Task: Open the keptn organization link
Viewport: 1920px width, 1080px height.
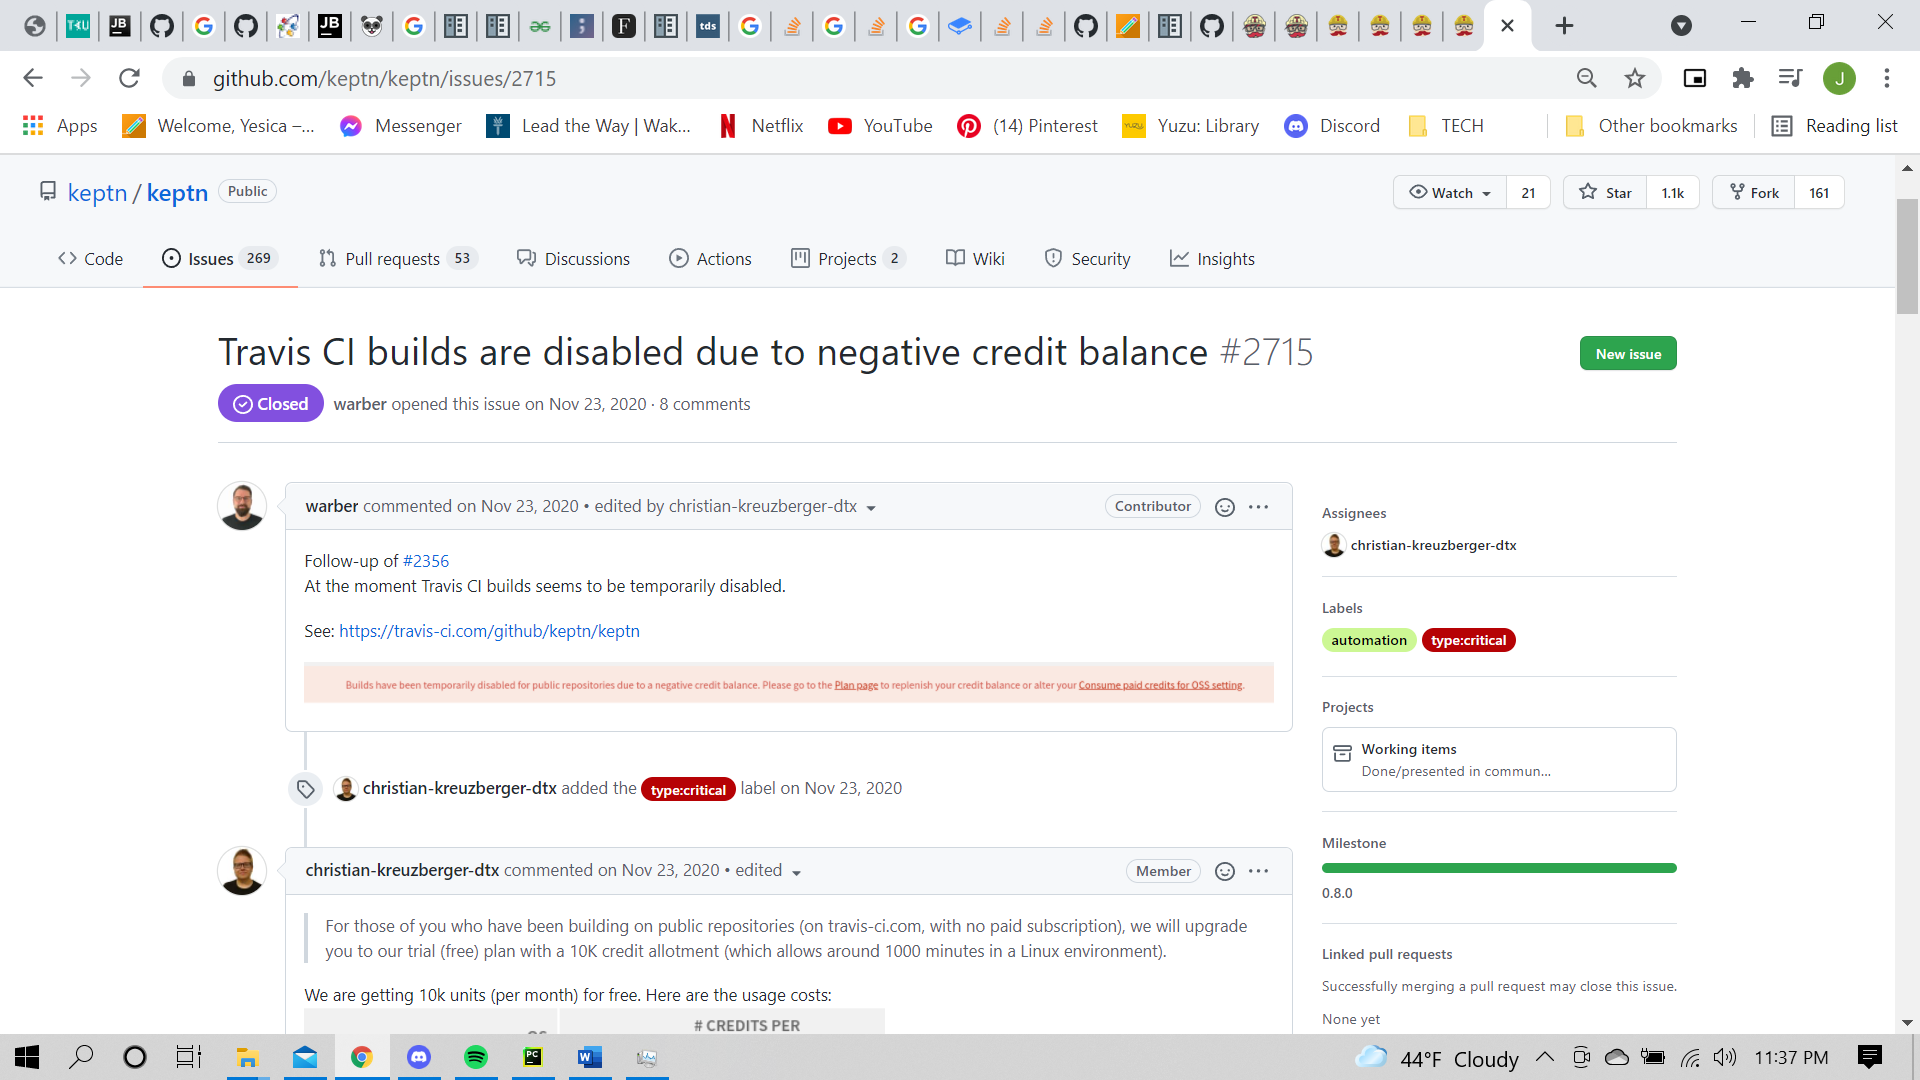Action: click(97, 193)
